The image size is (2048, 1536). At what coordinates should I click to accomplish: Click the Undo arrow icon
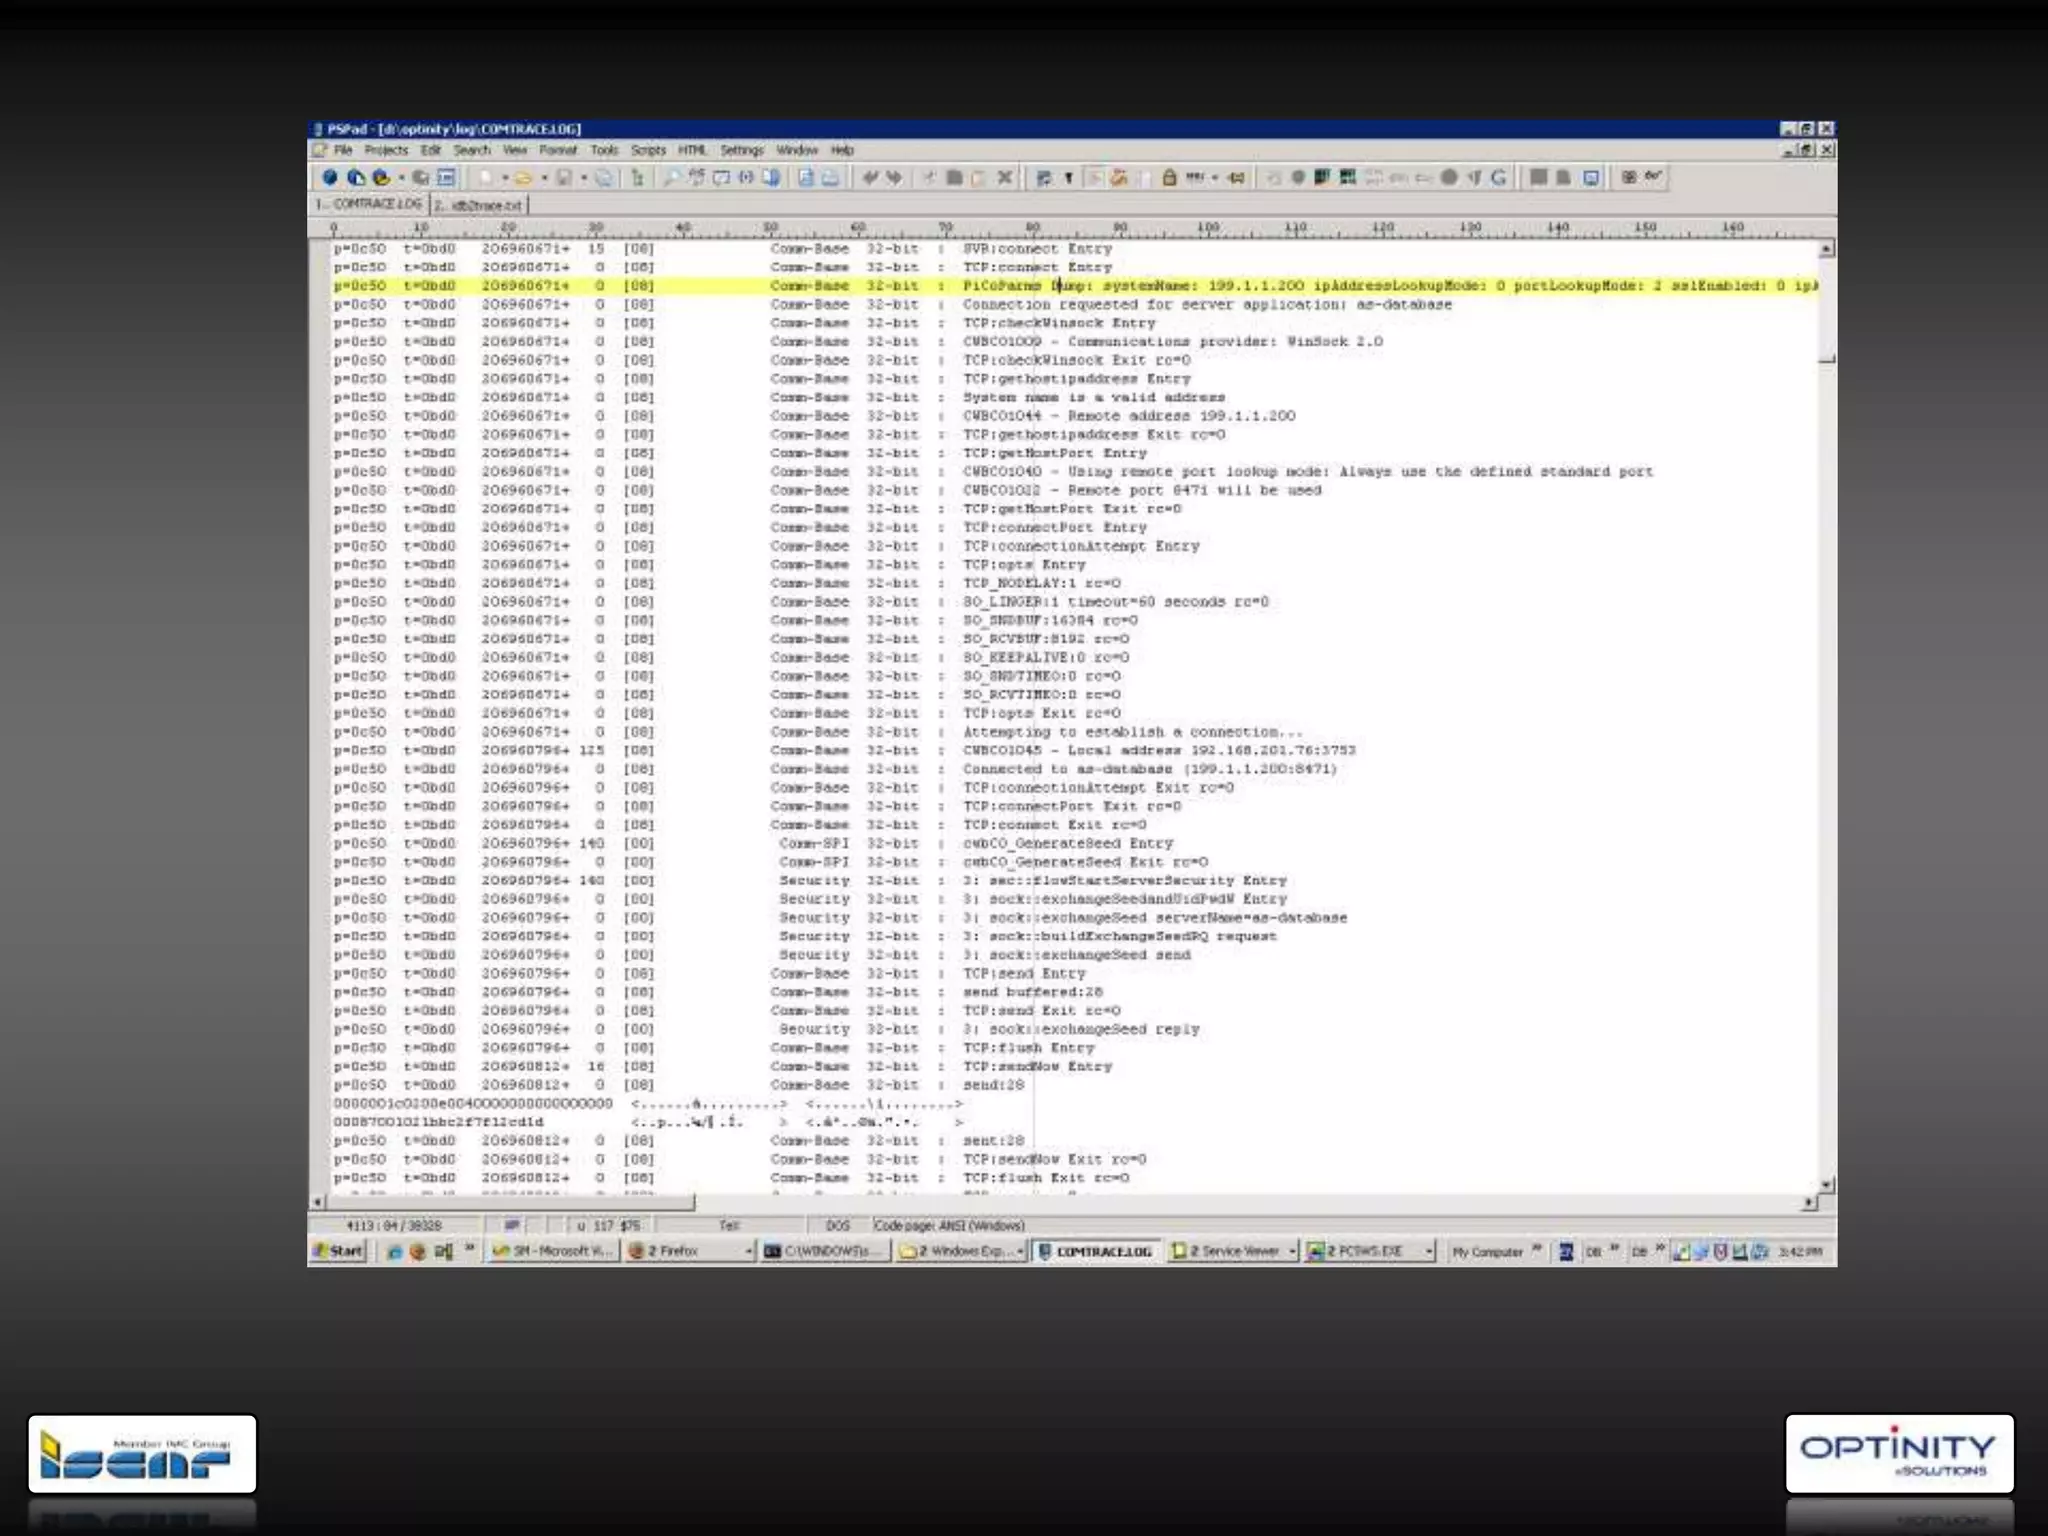871,177
